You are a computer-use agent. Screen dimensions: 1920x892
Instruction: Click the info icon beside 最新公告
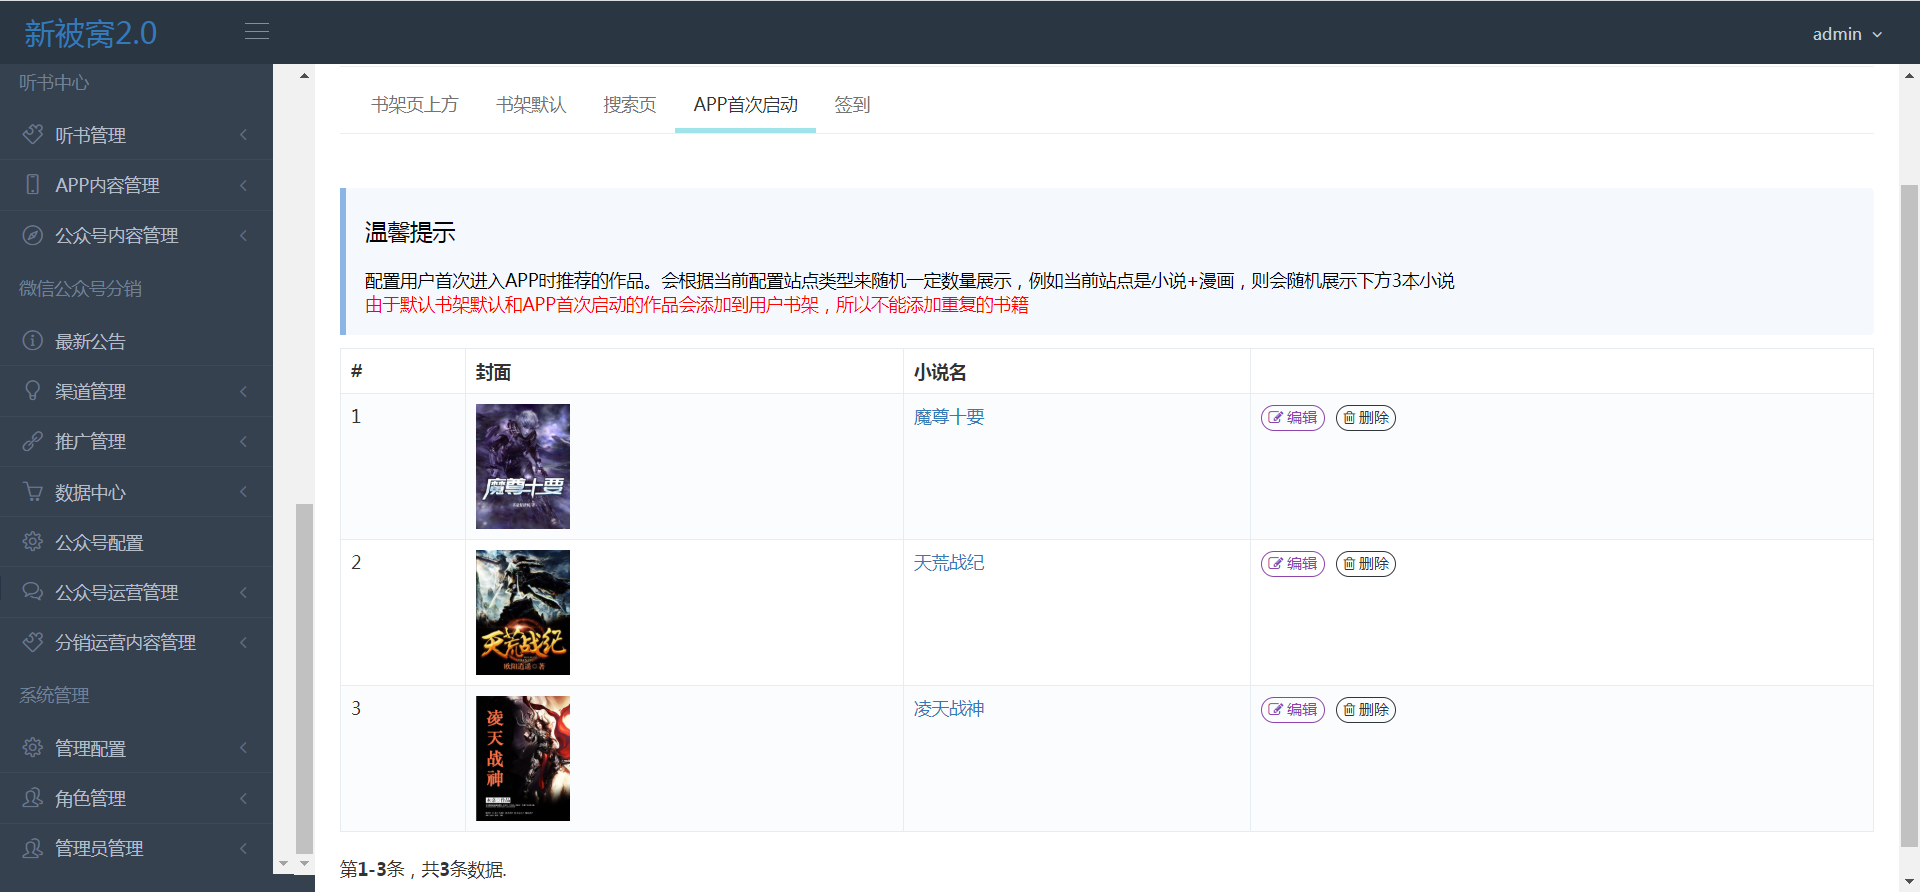pyautogui.click(x=33, y=341)
